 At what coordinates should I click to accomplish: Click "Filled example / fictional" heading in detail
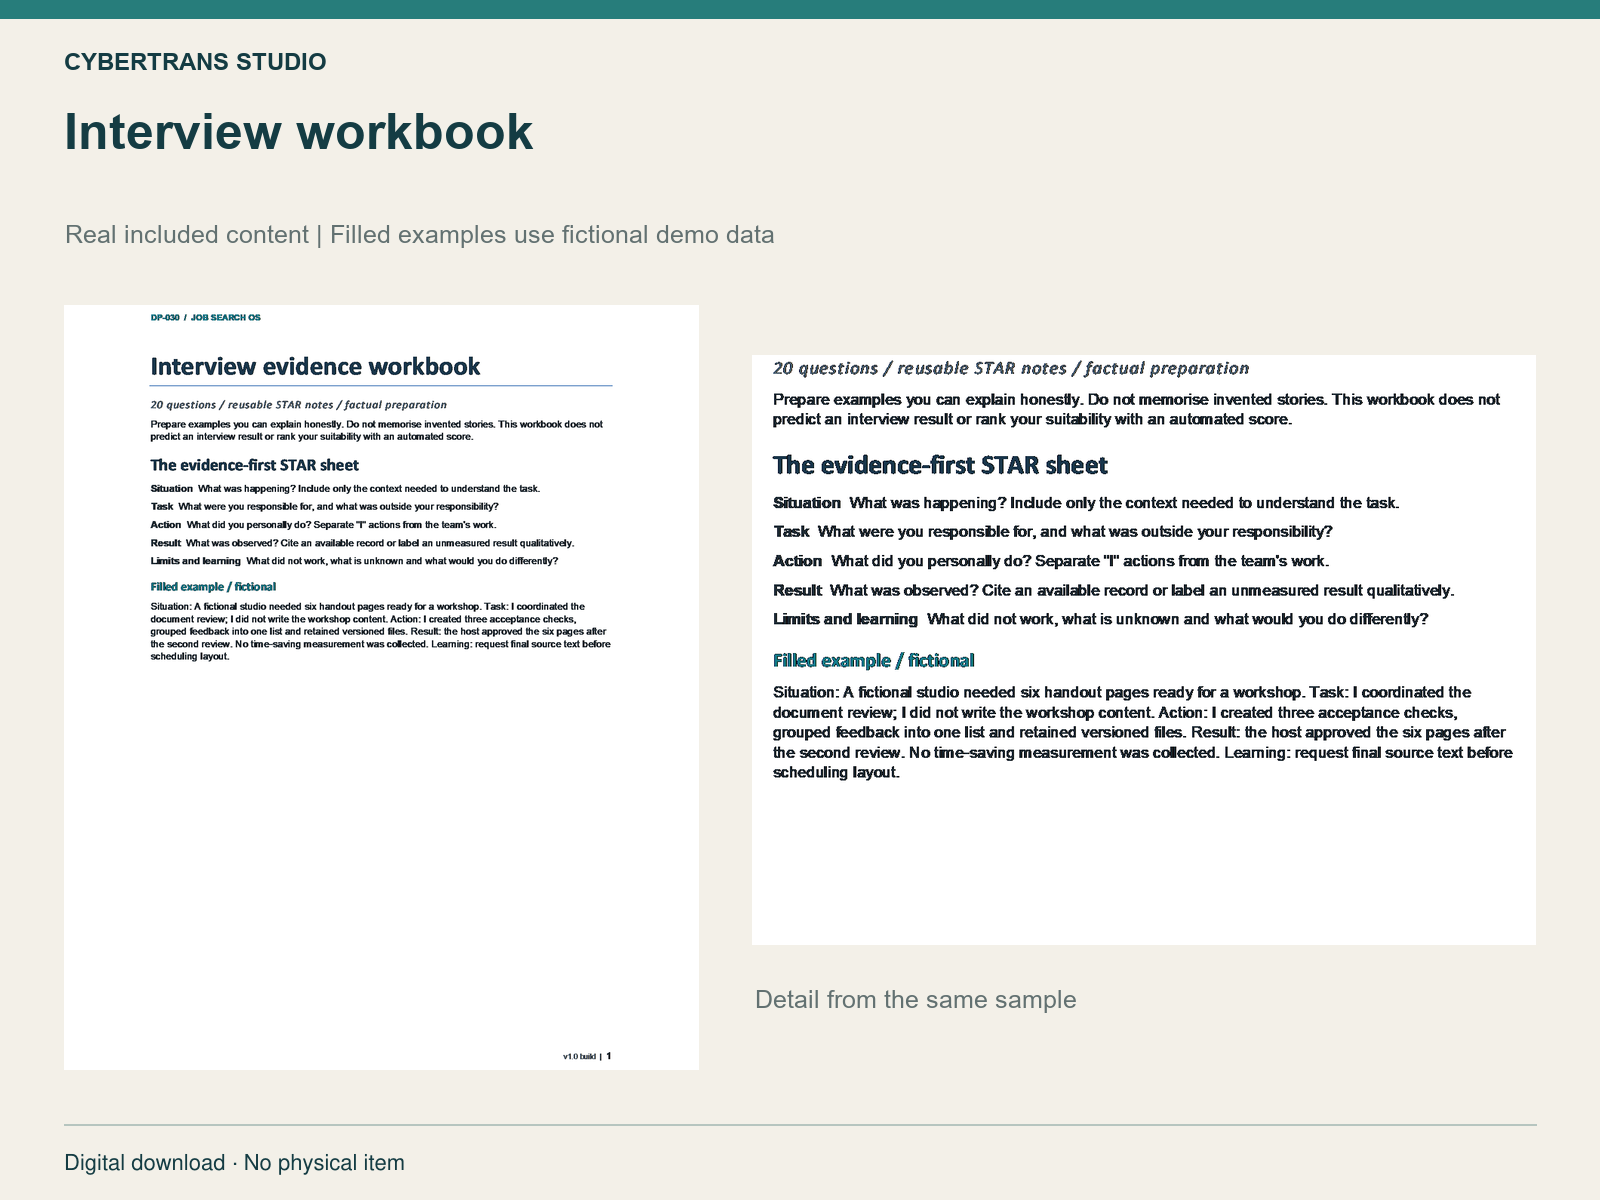pos(873,661)
